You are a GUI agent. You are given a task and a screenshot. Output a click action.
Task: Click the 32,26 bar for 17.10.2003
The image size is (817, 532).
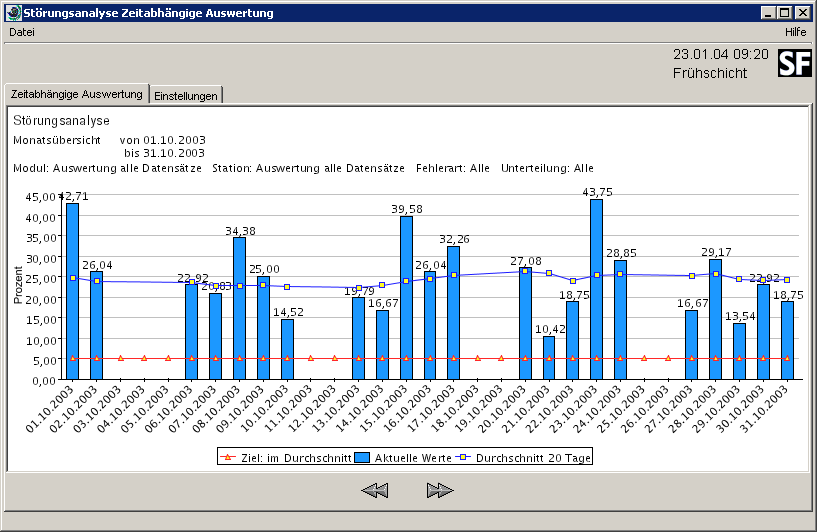tap(453, 313)
